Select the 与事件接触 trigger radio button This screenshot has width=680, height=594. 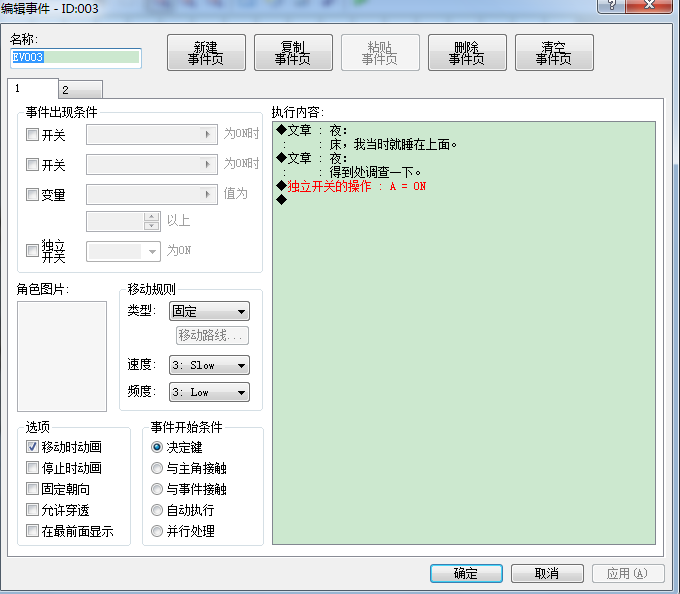(157, 489)
